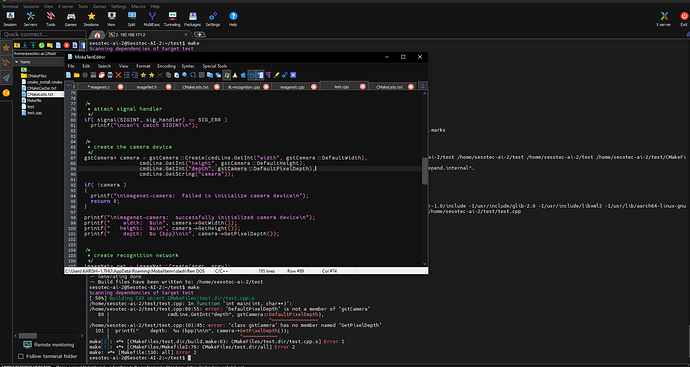
Task: Click the left tab scroll arrow in editor
Action: click(x=69, y=85)
